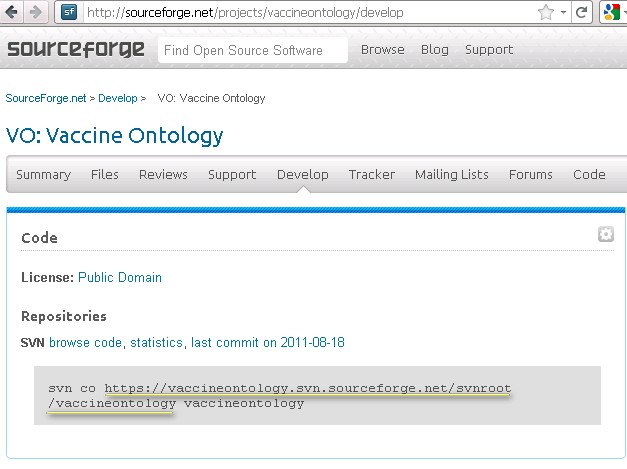Open Code panel settings gear icon

pos(605,234)
